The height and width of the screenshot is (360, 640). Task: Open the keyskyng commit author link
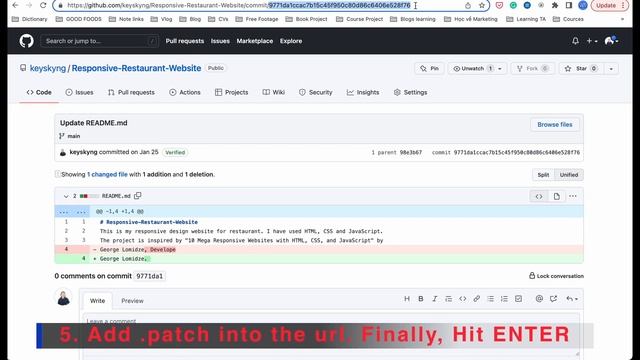pos(83,152)
